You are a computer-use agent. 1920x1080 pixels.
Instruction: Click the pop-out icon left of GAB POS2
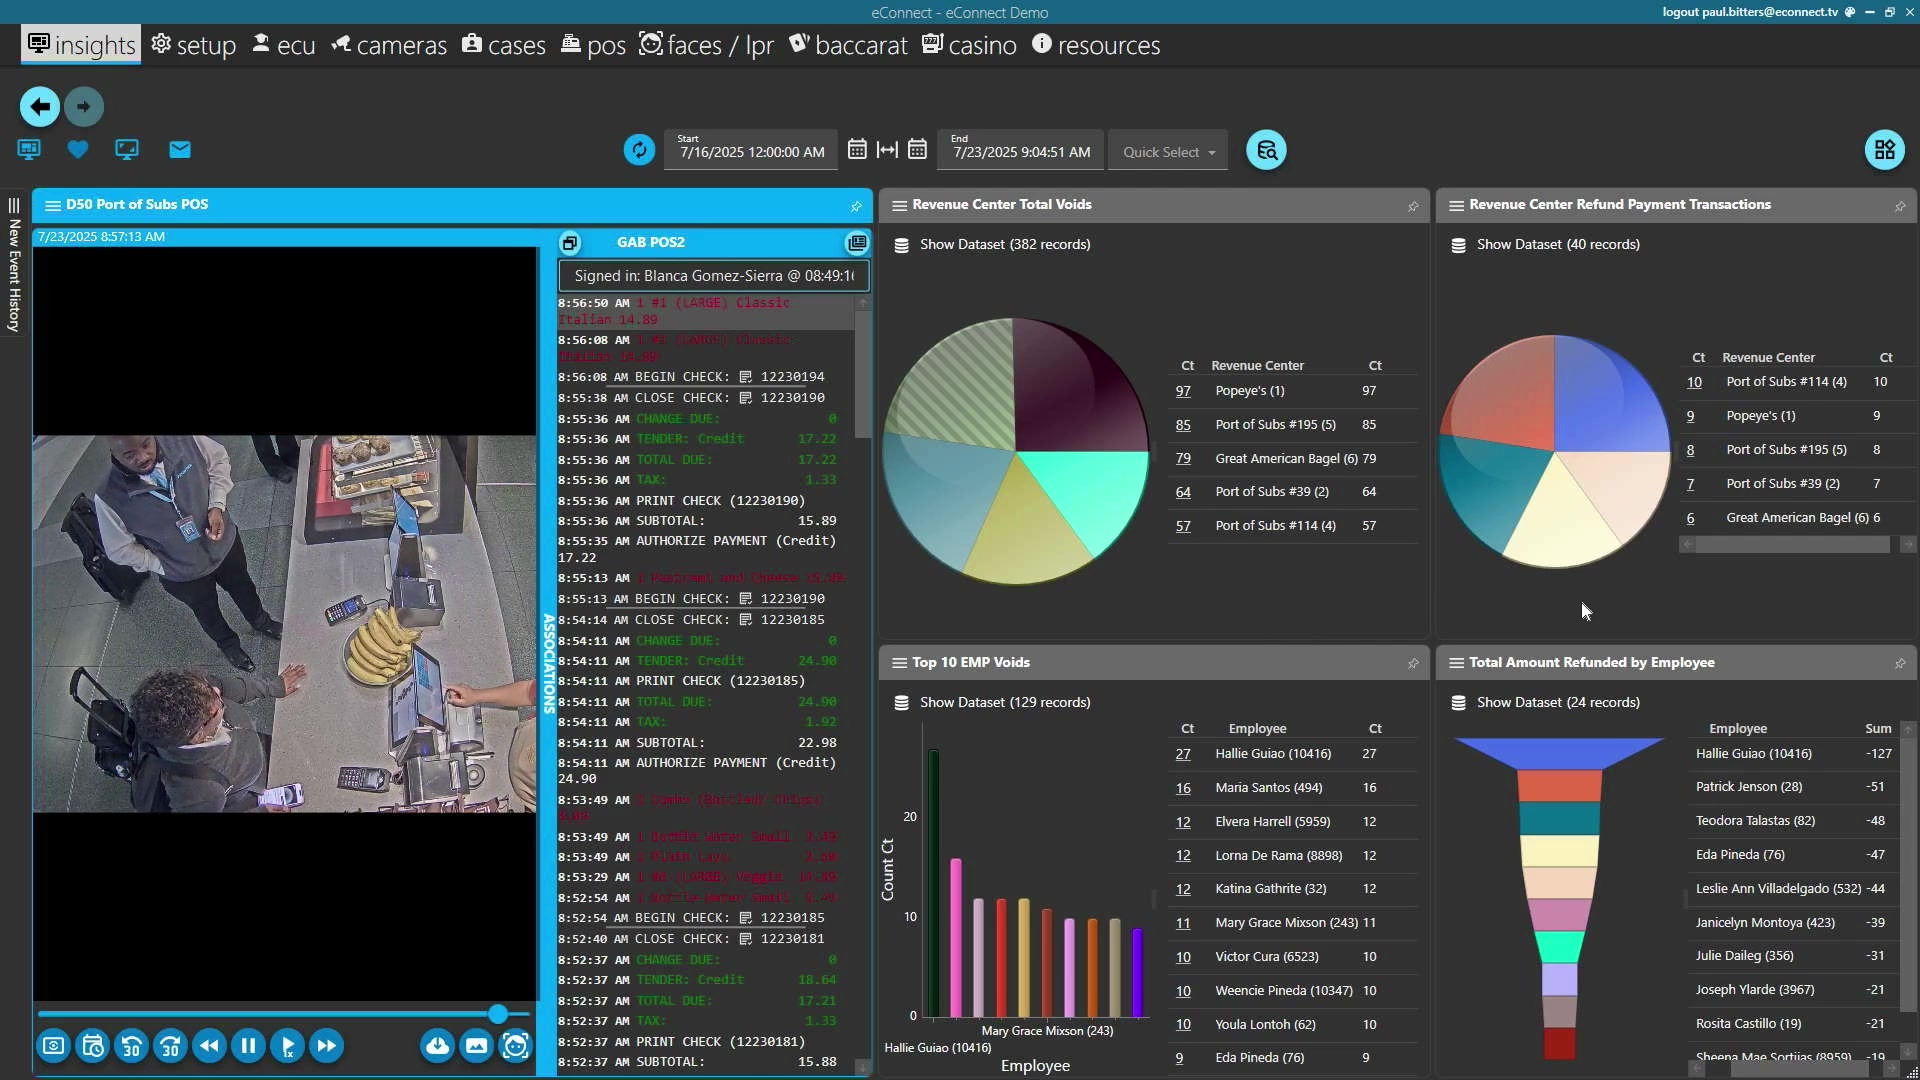click(570, 243)
